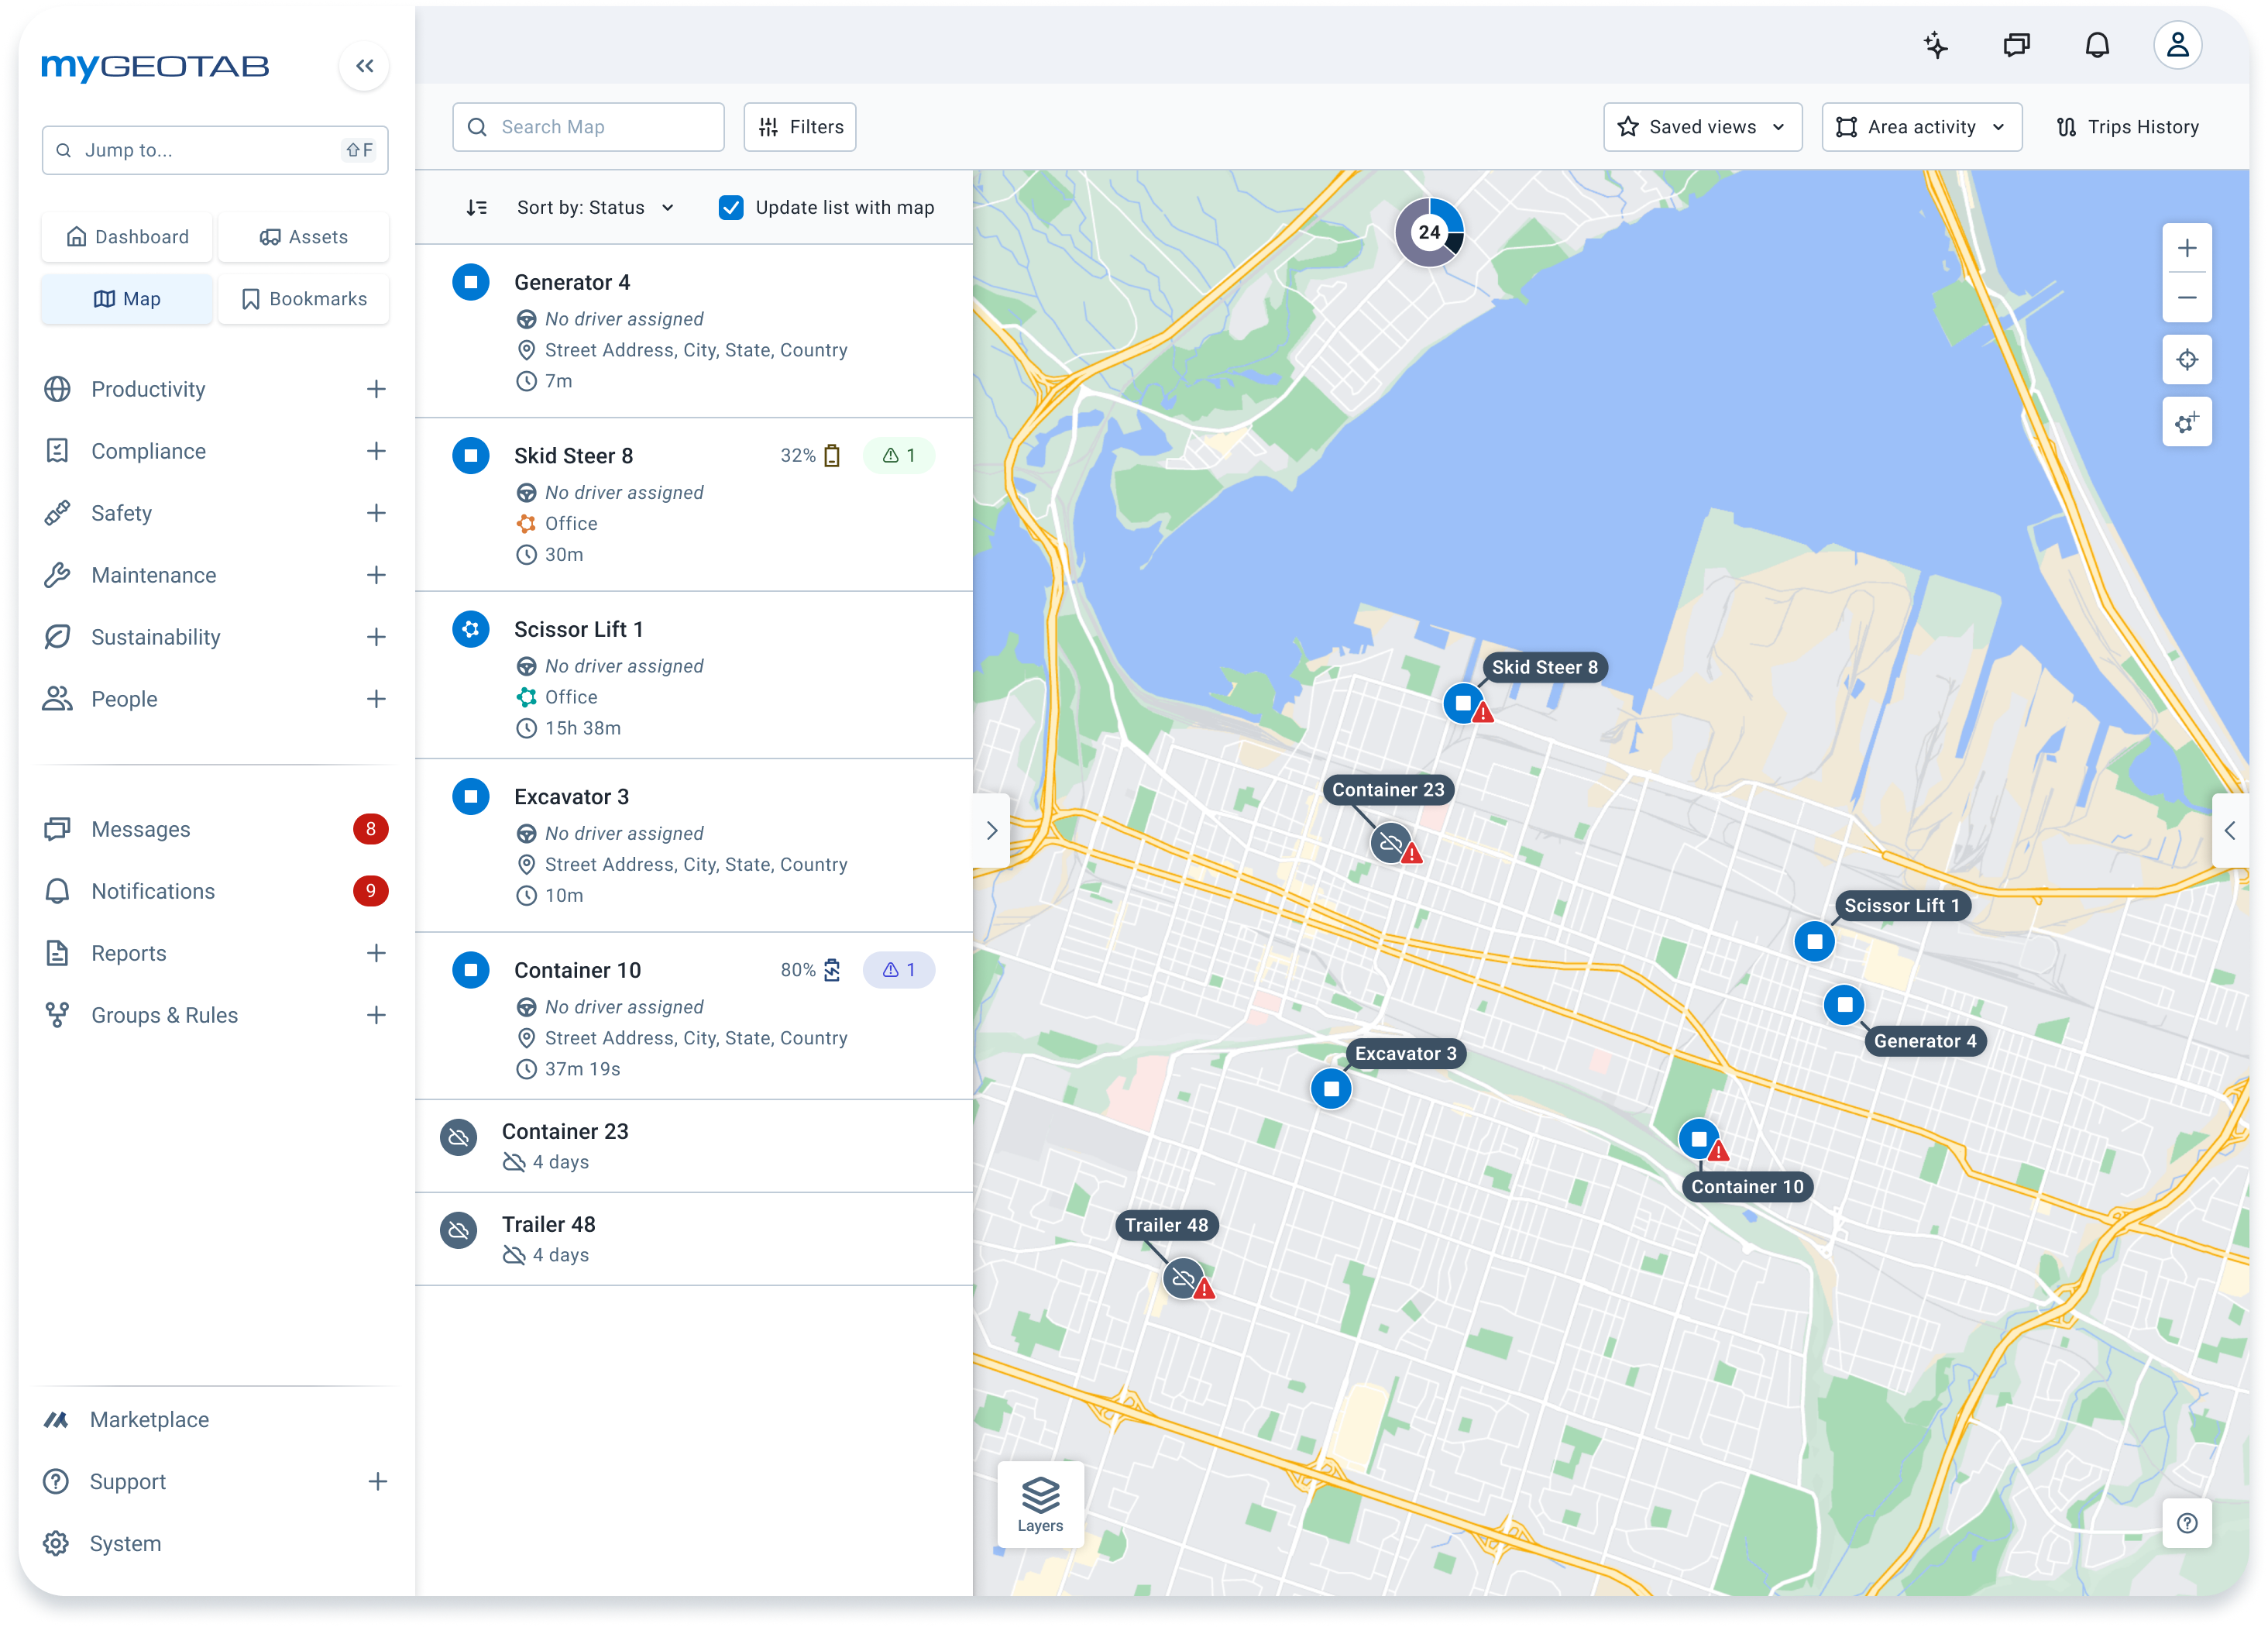Click the add-location crosshair plus tool
Image resolution: width=2268 pixels, height=1627 pixels.
coord(2187,422)
